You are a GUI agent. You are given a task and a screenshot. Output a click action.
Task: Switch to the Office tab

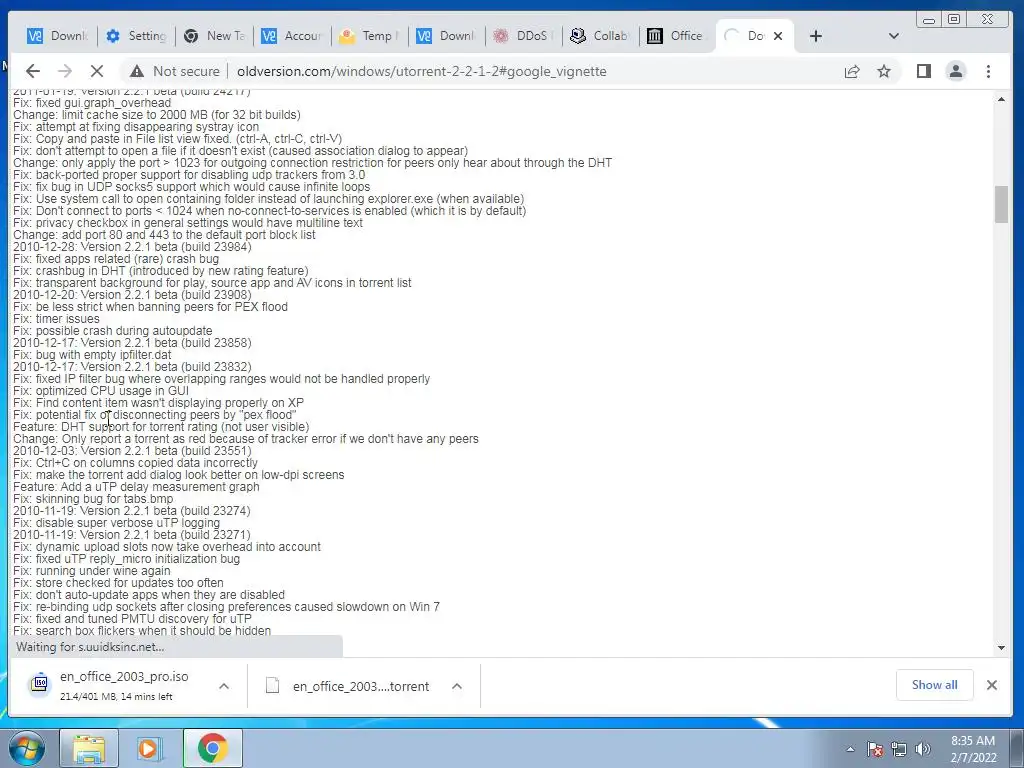pos(679,36)
